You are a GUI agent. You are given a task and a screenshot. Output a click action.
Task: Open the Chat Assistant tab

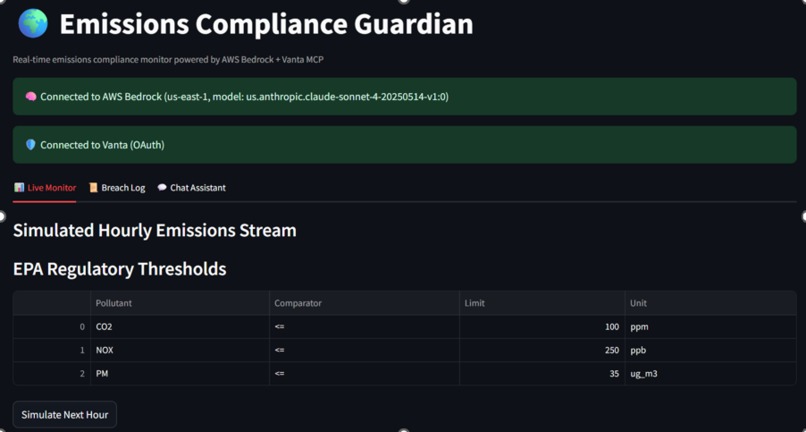[x=192, y=188]
